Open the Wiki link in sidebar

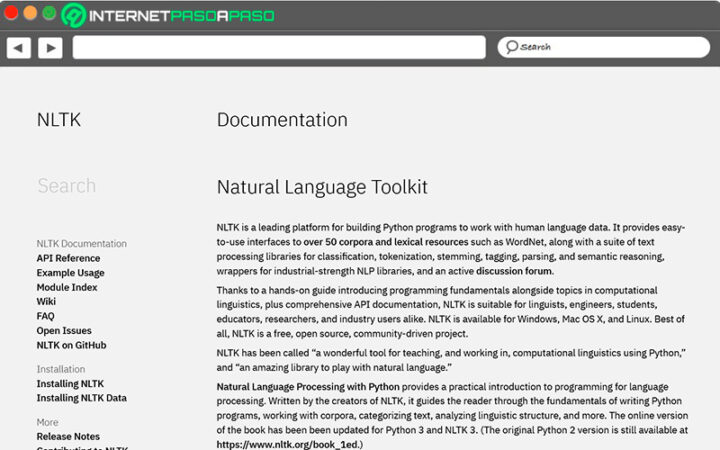click(46, 302)
